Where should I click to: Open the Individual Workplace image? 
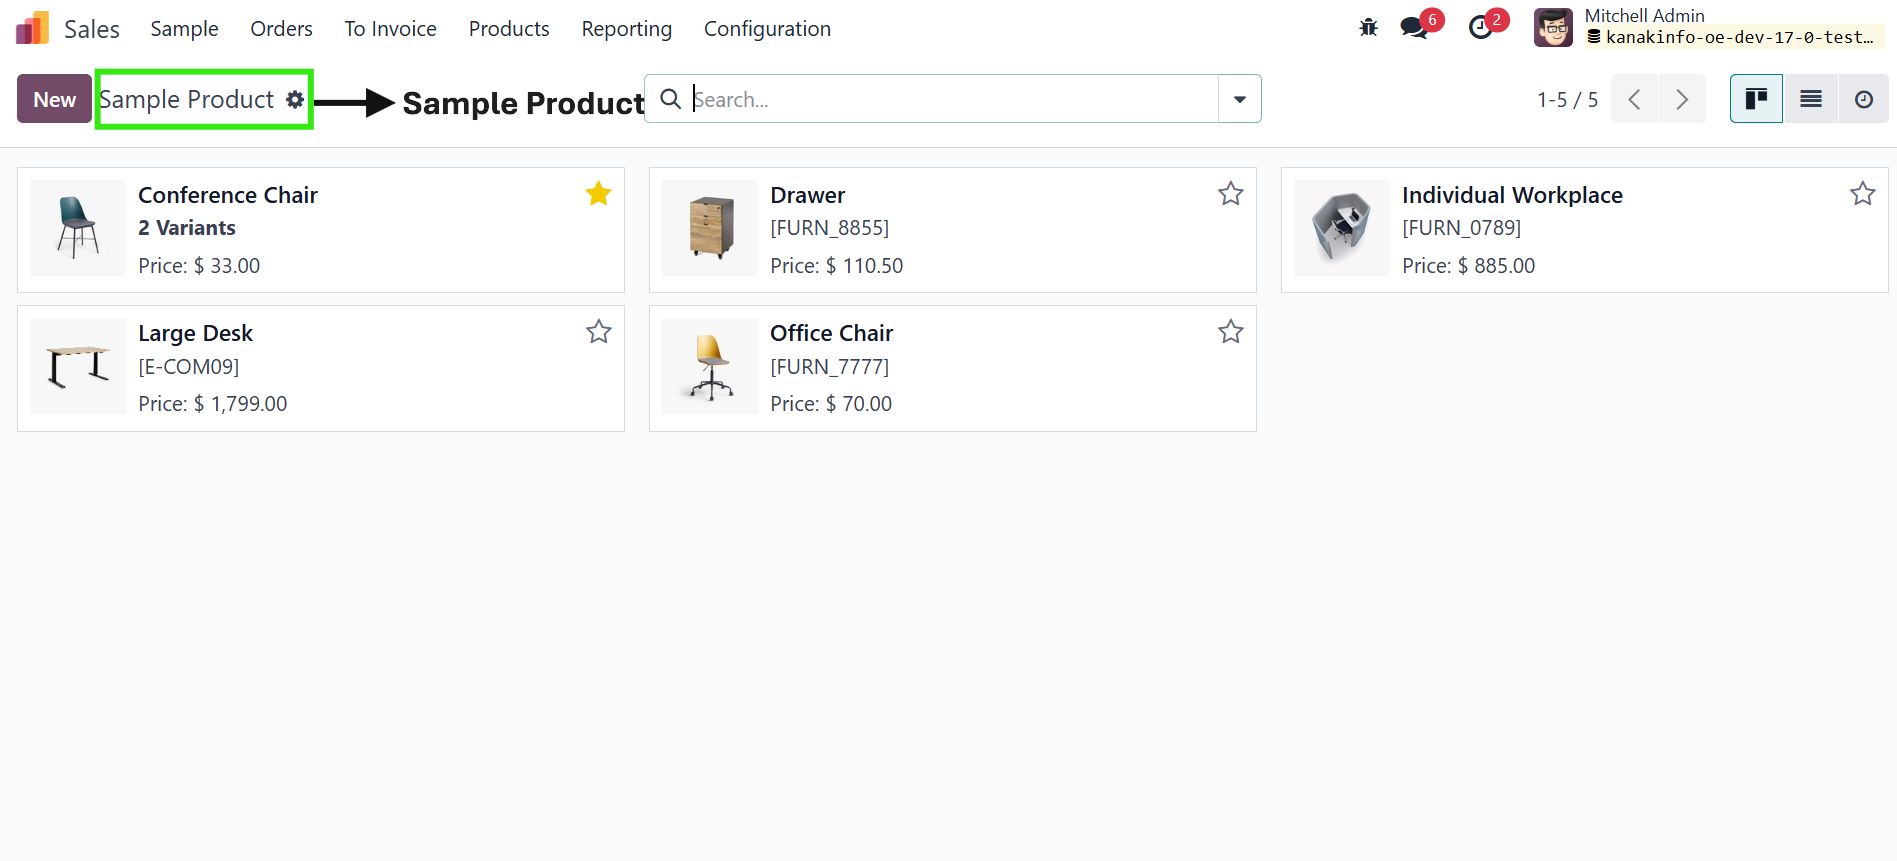tap(1342, 228)
